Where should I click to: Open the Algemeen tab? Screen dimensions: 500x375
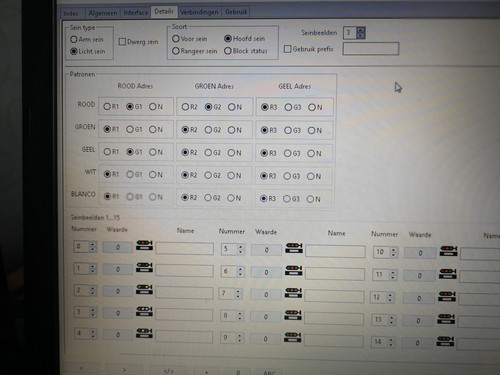click(x=102, y=13)
